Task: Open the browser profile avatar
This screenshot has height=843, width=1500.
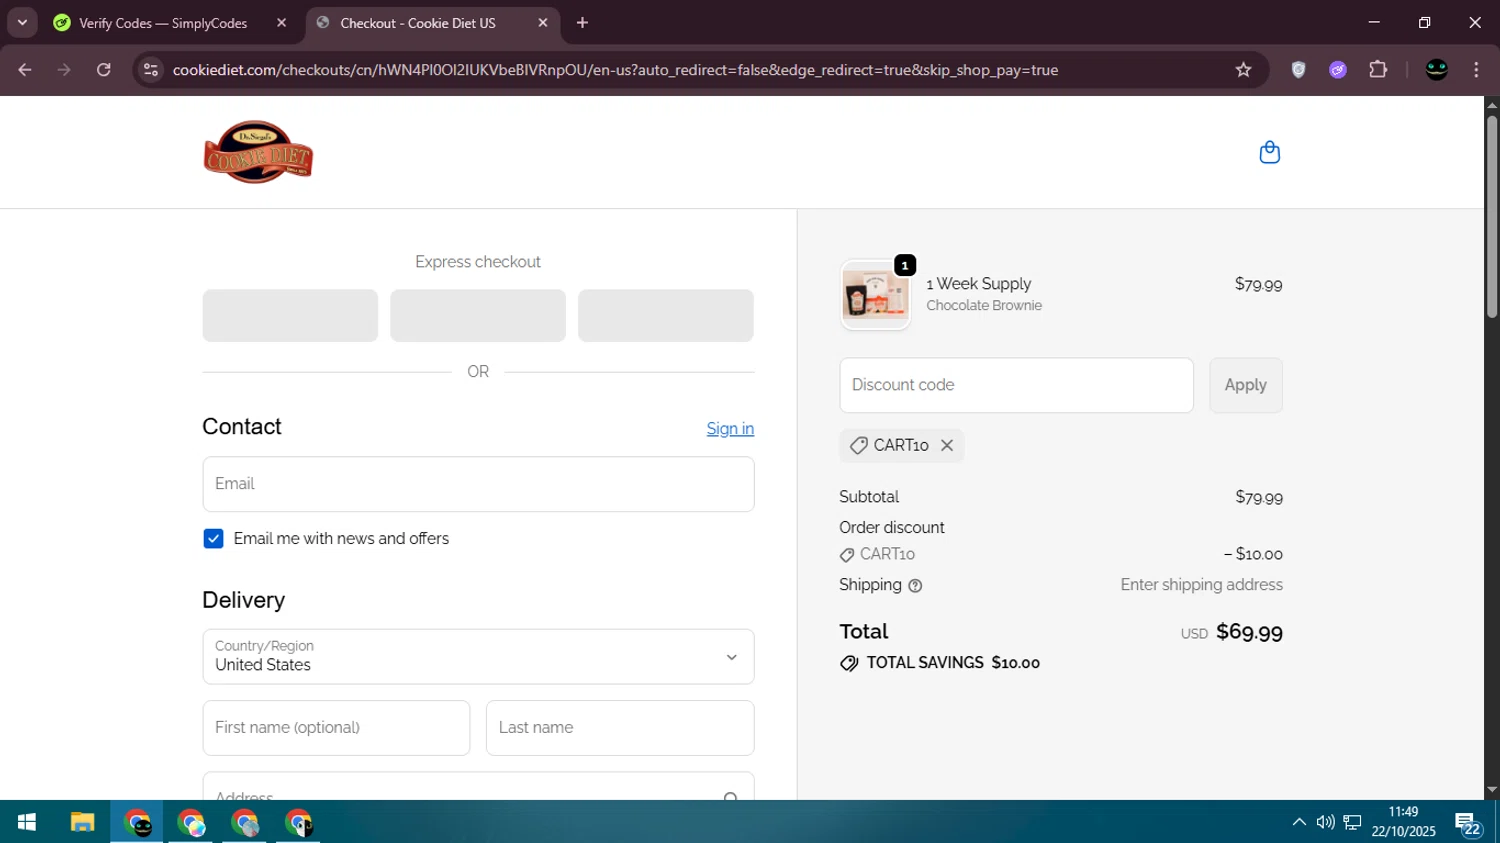Action: coord(1437,70)
